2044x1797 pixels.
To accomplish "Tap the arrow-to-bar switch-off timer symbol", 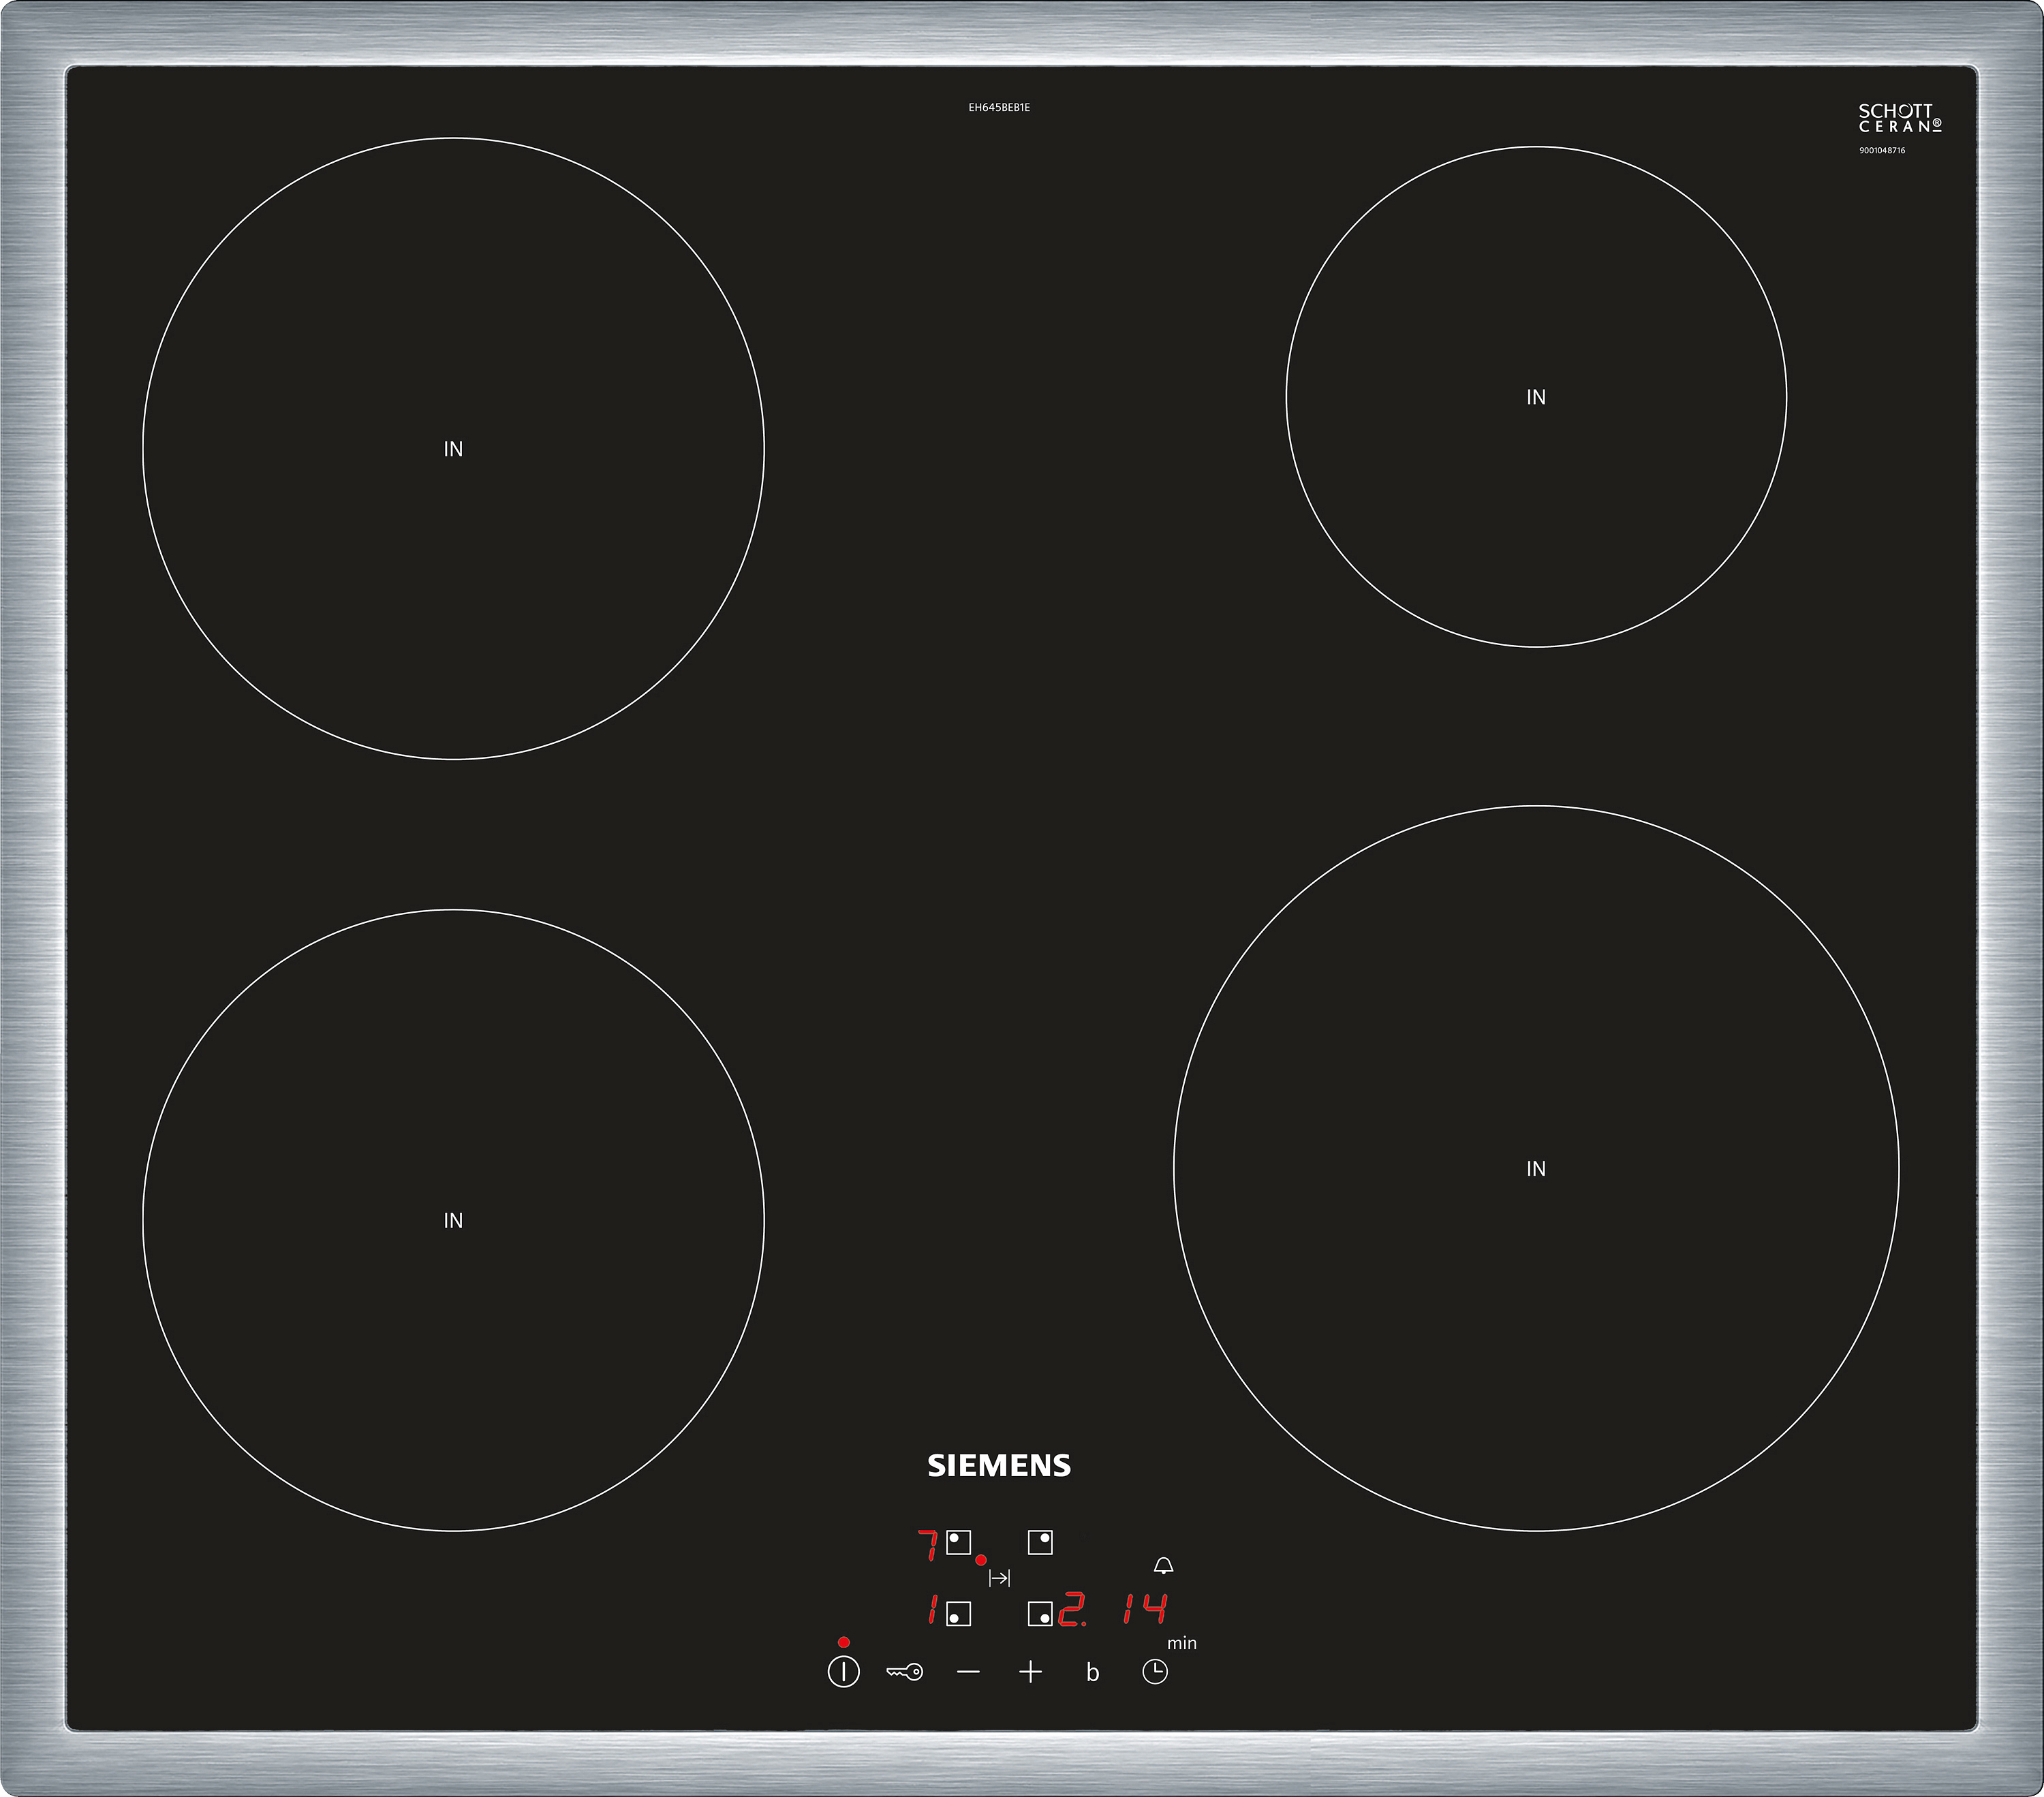I will point(999,1579).
